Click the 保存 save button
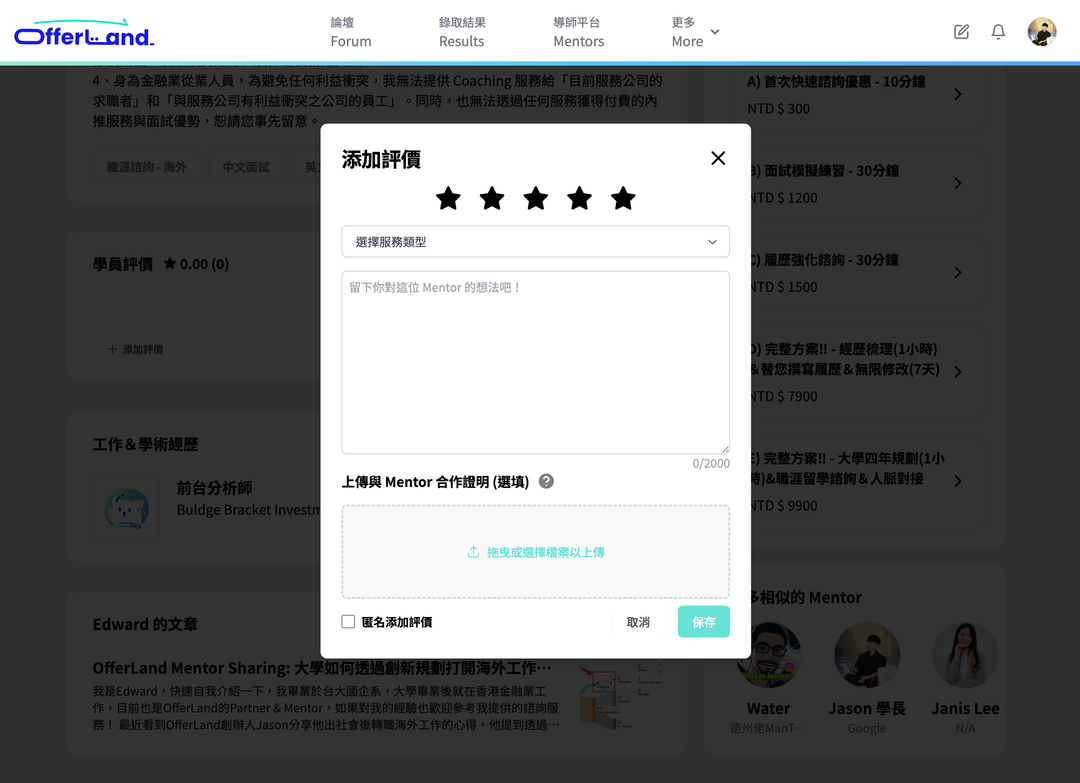1080x783 pixels. click(x=704, y=622)
